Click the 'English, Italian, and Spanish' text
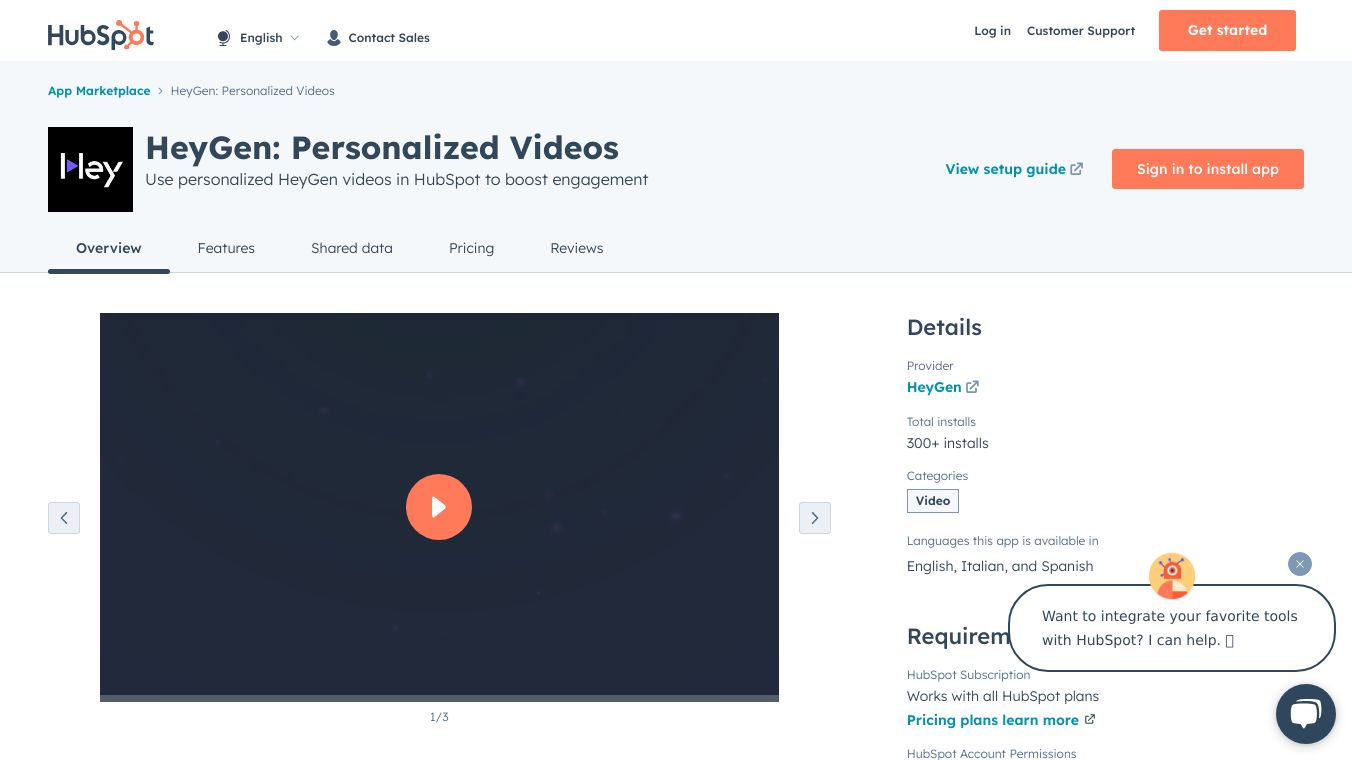 (1000, 566)
